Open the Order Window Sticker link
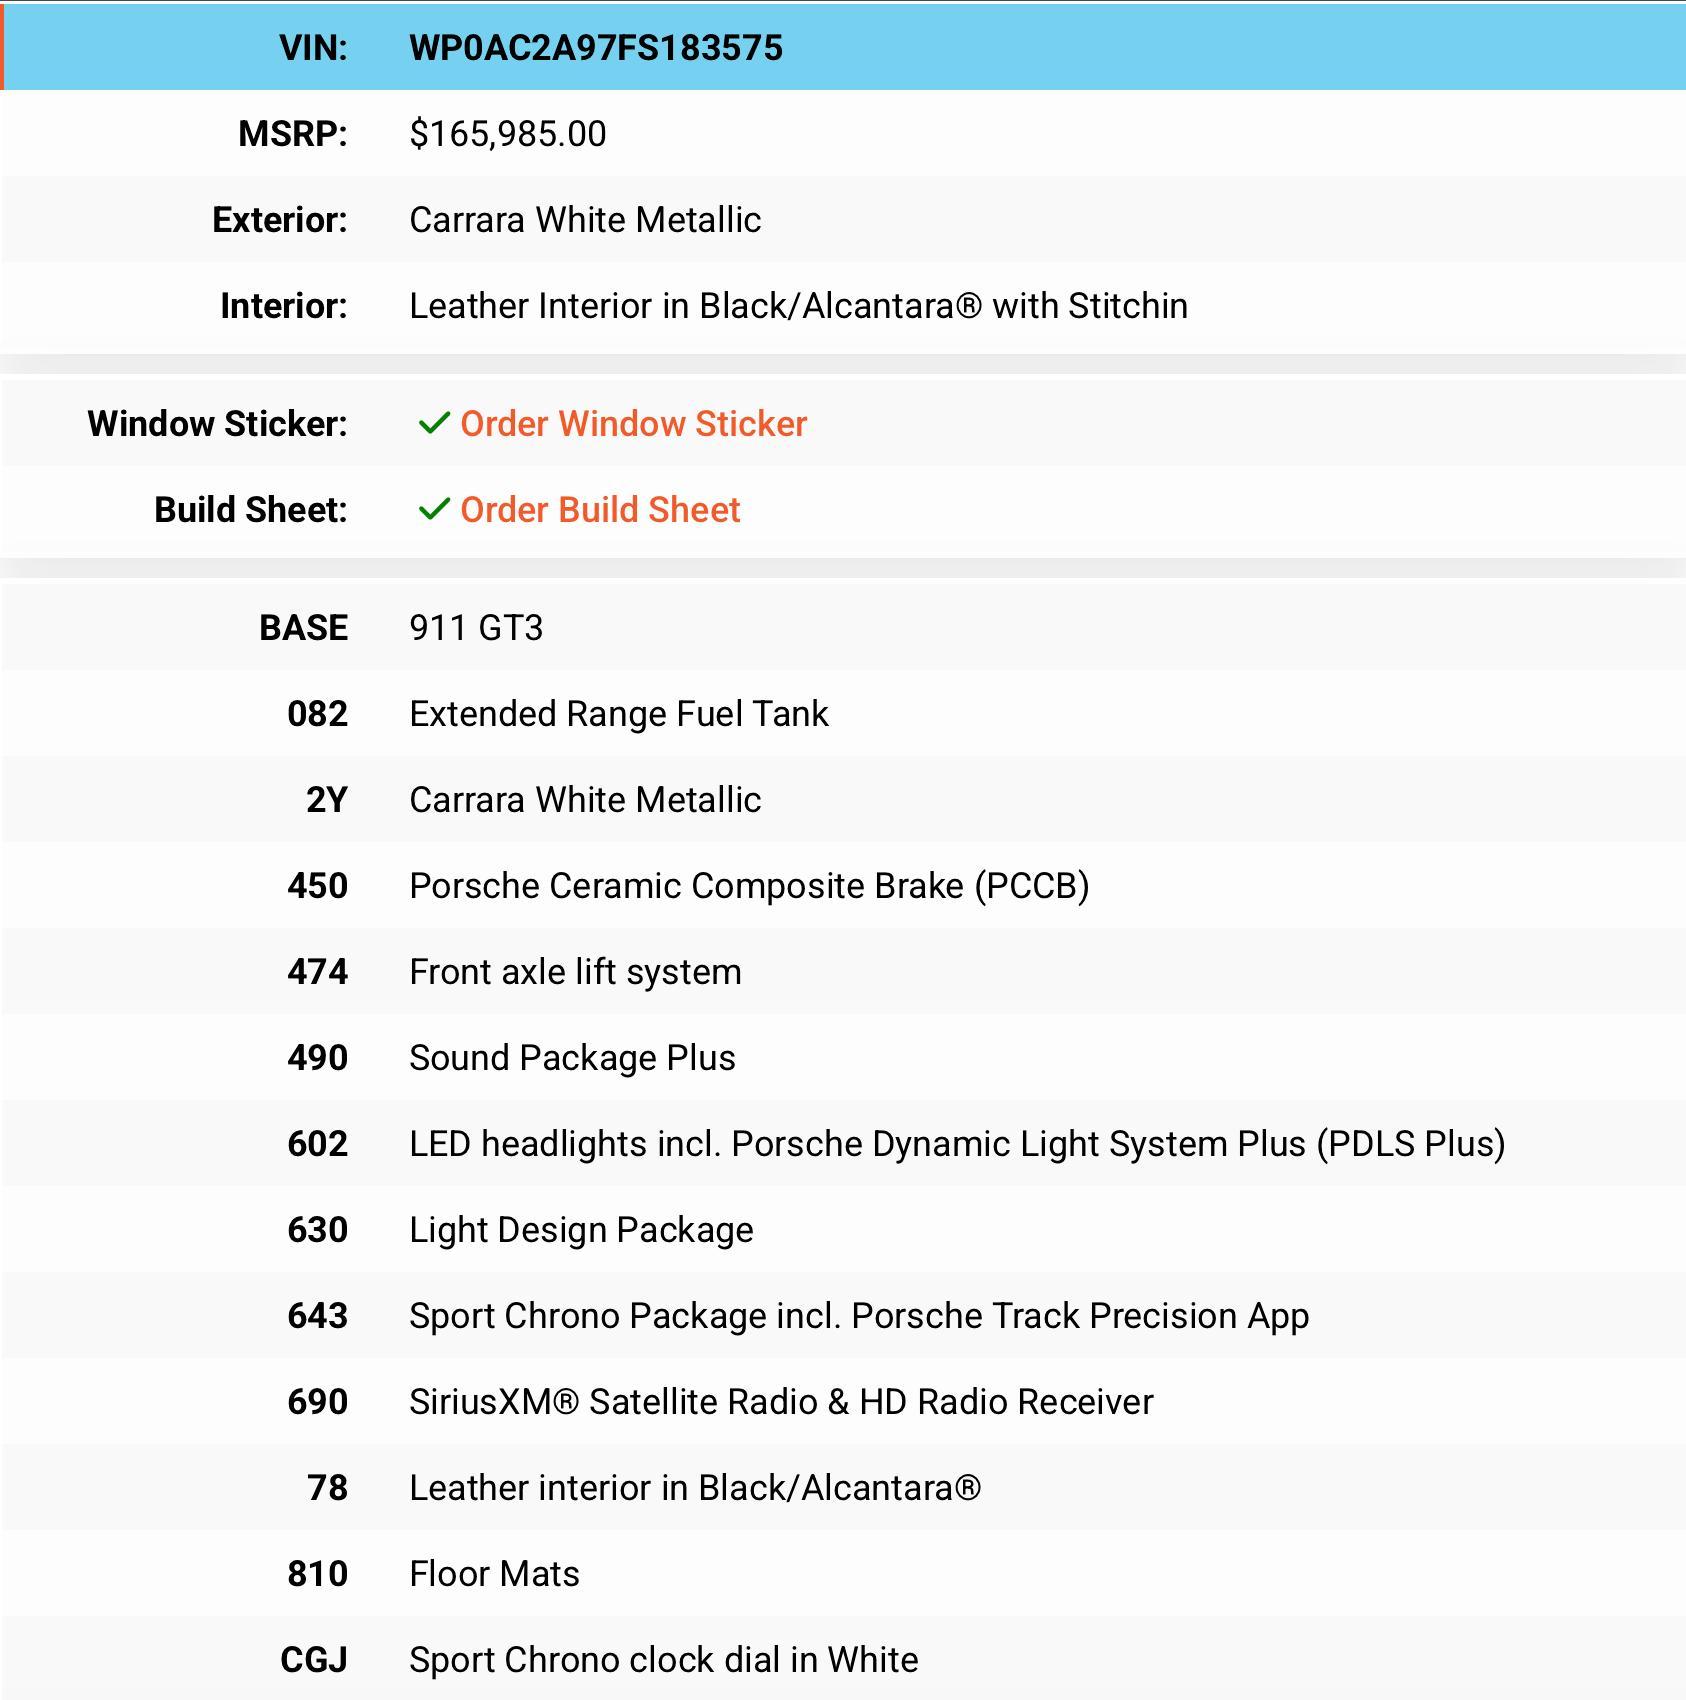Image resolution: width=1686 pixels, height=1700 pixels. pyautogui.click(x=633, y=424)
